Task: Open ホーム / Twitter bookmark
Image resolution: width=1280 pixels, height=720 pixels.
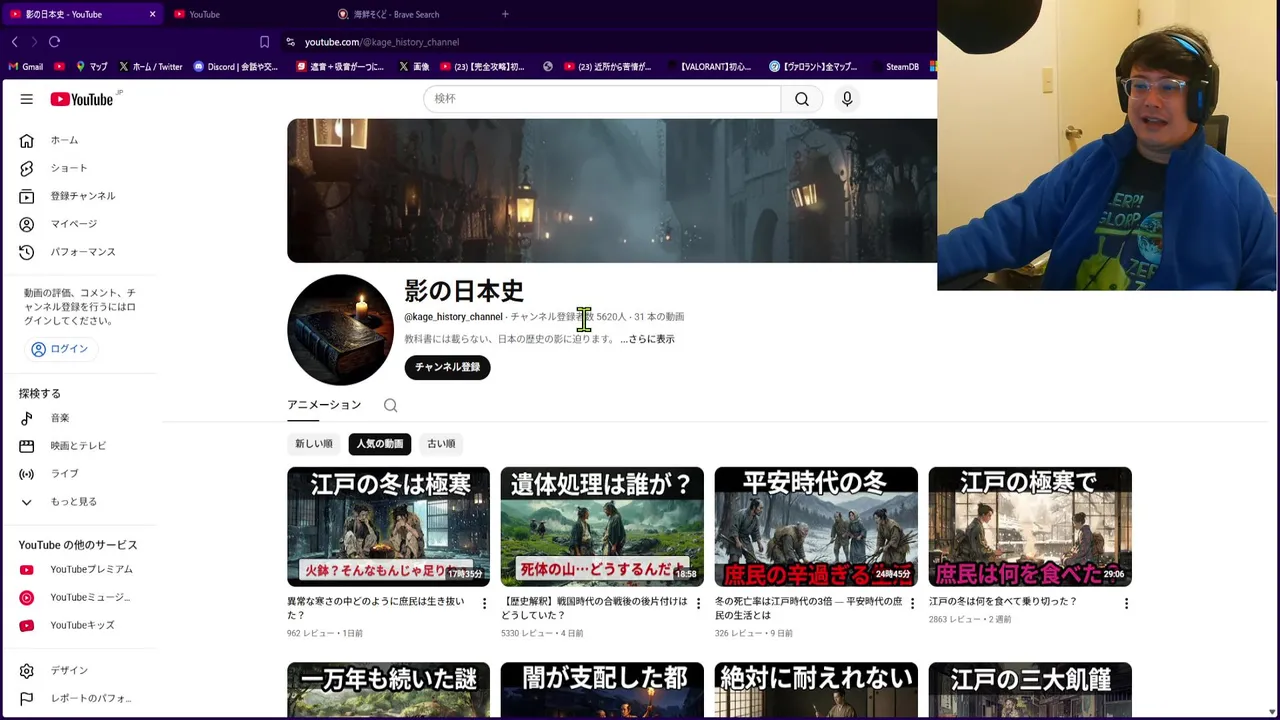Action: (x=151, y=67)
